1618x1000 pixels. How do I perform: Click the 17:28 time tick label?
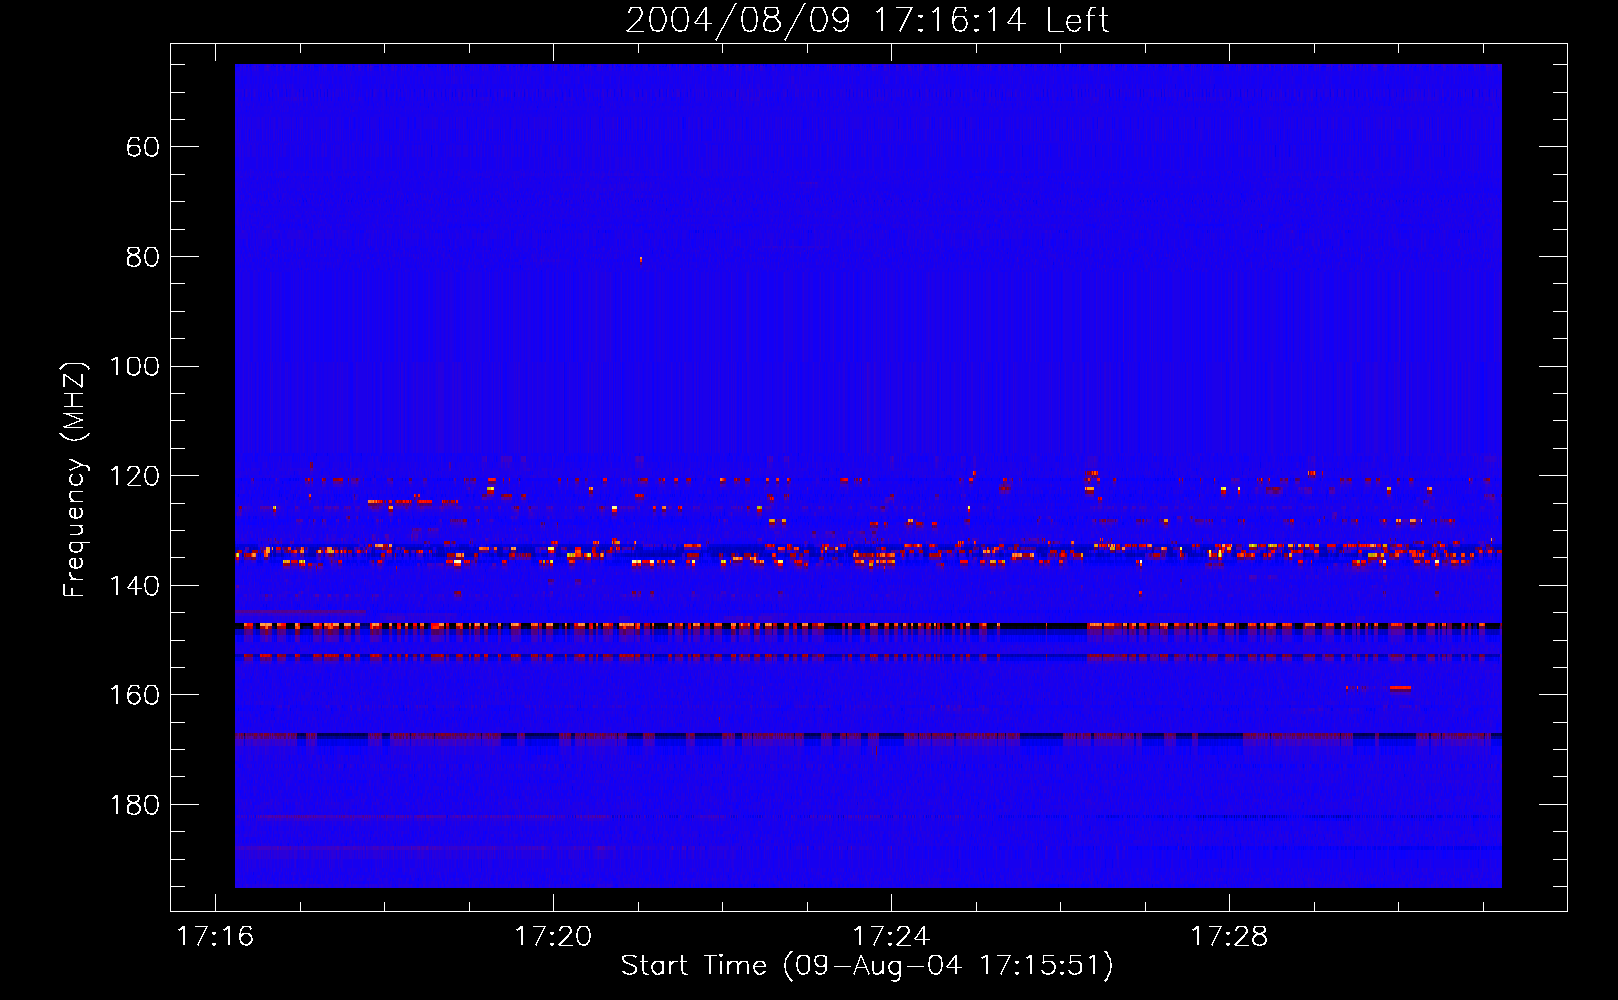tap(1229, 937)
